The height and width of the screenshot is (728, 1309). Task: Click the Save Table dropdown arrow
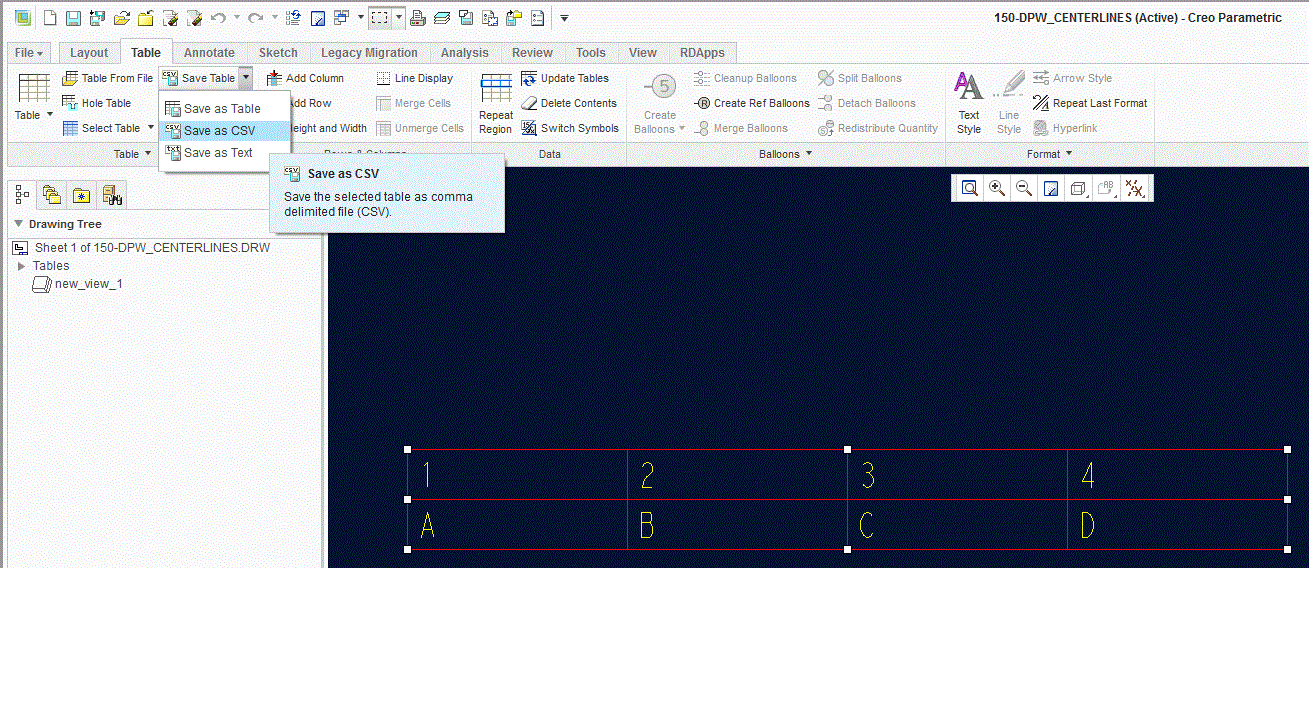[x=245, y=78]
